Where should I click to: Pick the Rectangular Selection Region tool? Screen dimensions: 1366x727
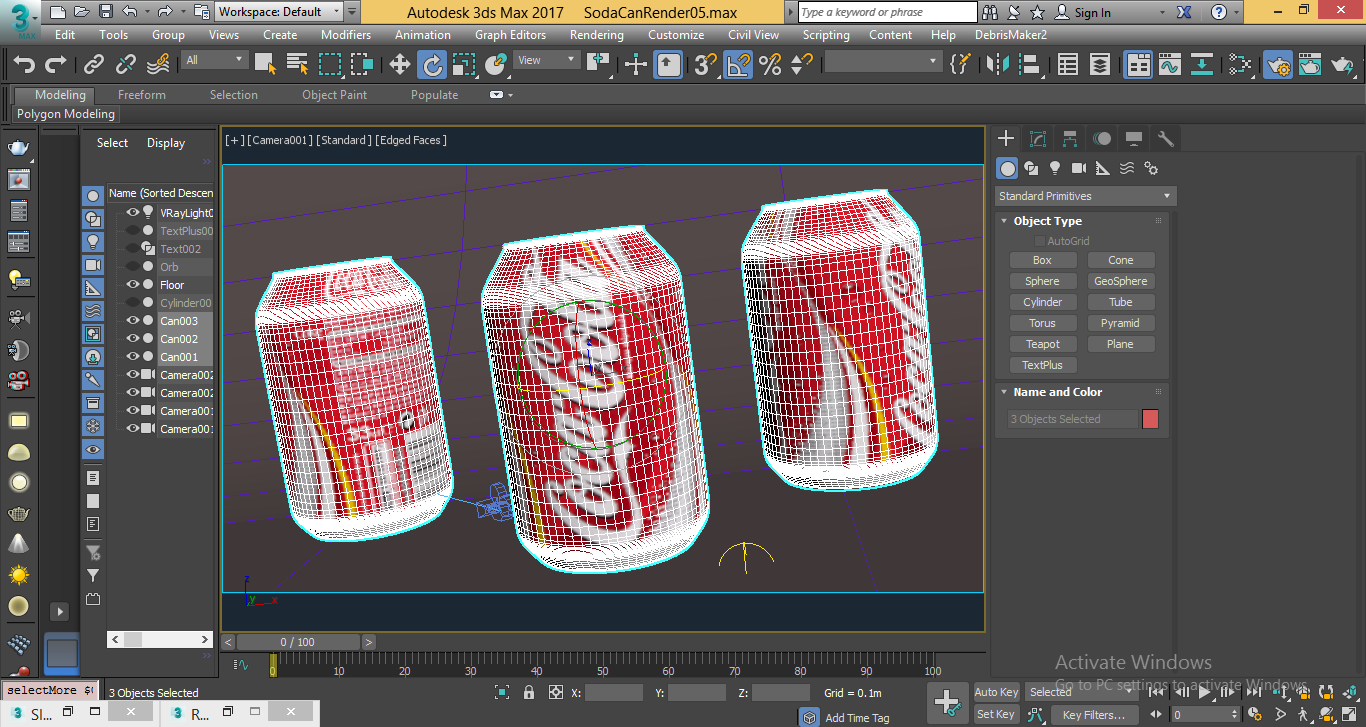point(330,65)
